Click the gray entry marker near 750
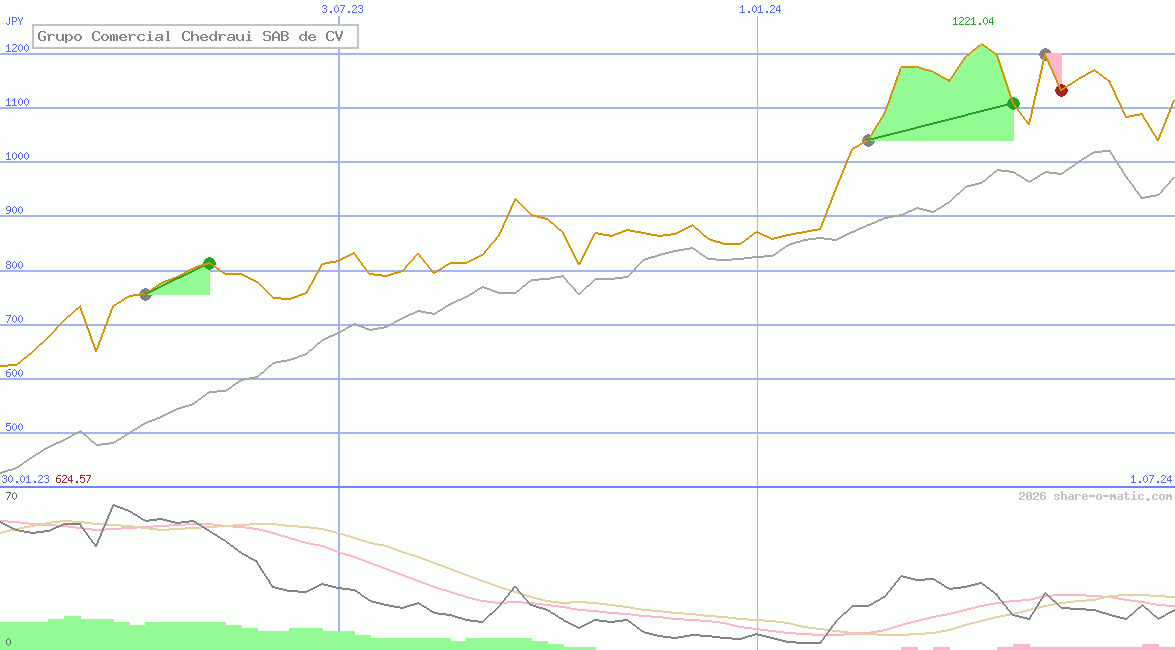This screenshot has height=650, width=1175. [x=145, y=294]
